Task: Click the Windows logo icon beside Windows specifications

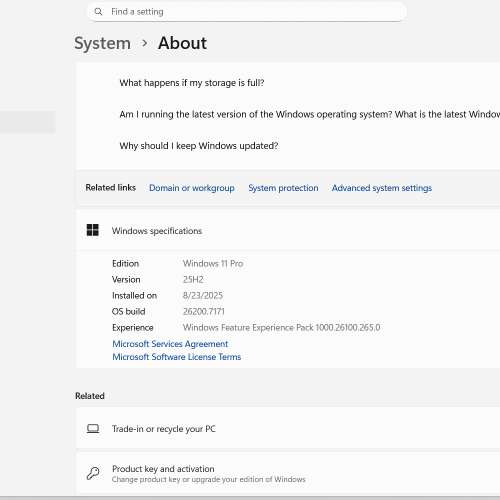Action: pyautogui.click(x=93, y=230)
